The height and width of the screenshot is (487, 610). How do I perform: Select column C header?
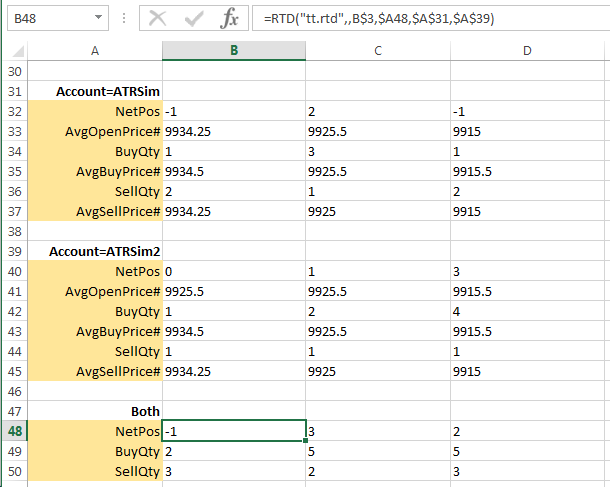[x=378, y=51]
